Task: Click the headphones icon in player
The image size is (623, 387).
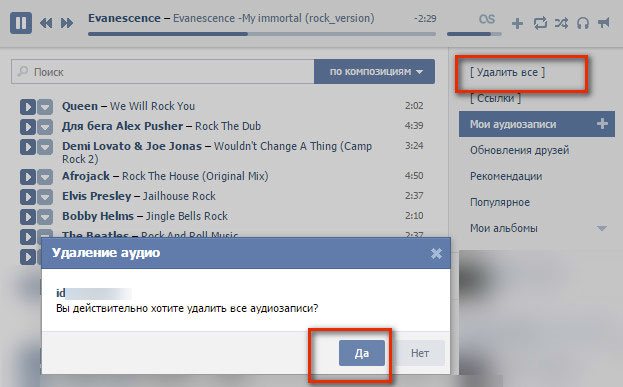Action: (583, 23)
